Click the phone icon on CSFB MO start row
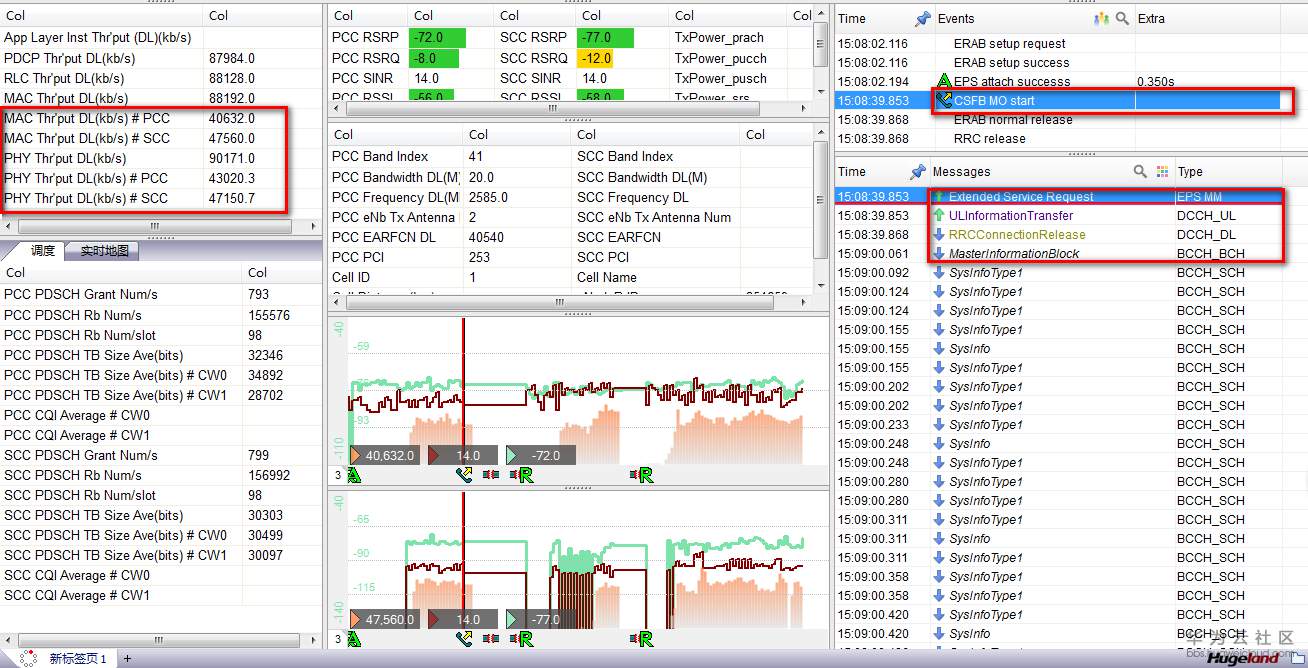1308x668 pixels. coord(944,100)
